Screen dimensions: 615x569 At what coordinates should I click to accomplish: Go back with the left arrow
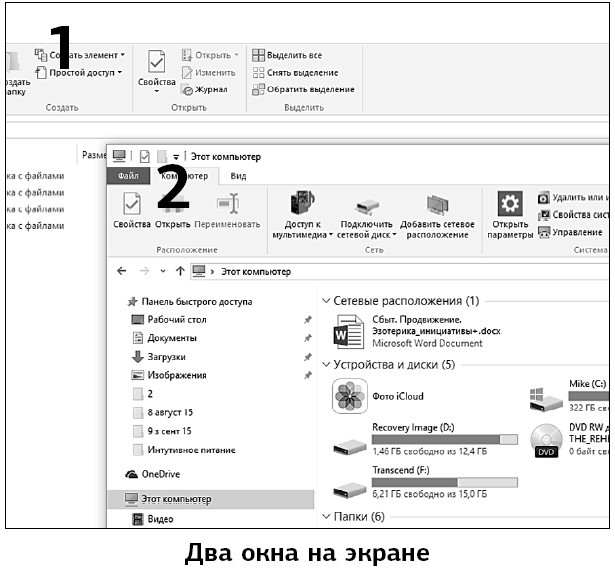pyautogui.click(x=122, y=271)
